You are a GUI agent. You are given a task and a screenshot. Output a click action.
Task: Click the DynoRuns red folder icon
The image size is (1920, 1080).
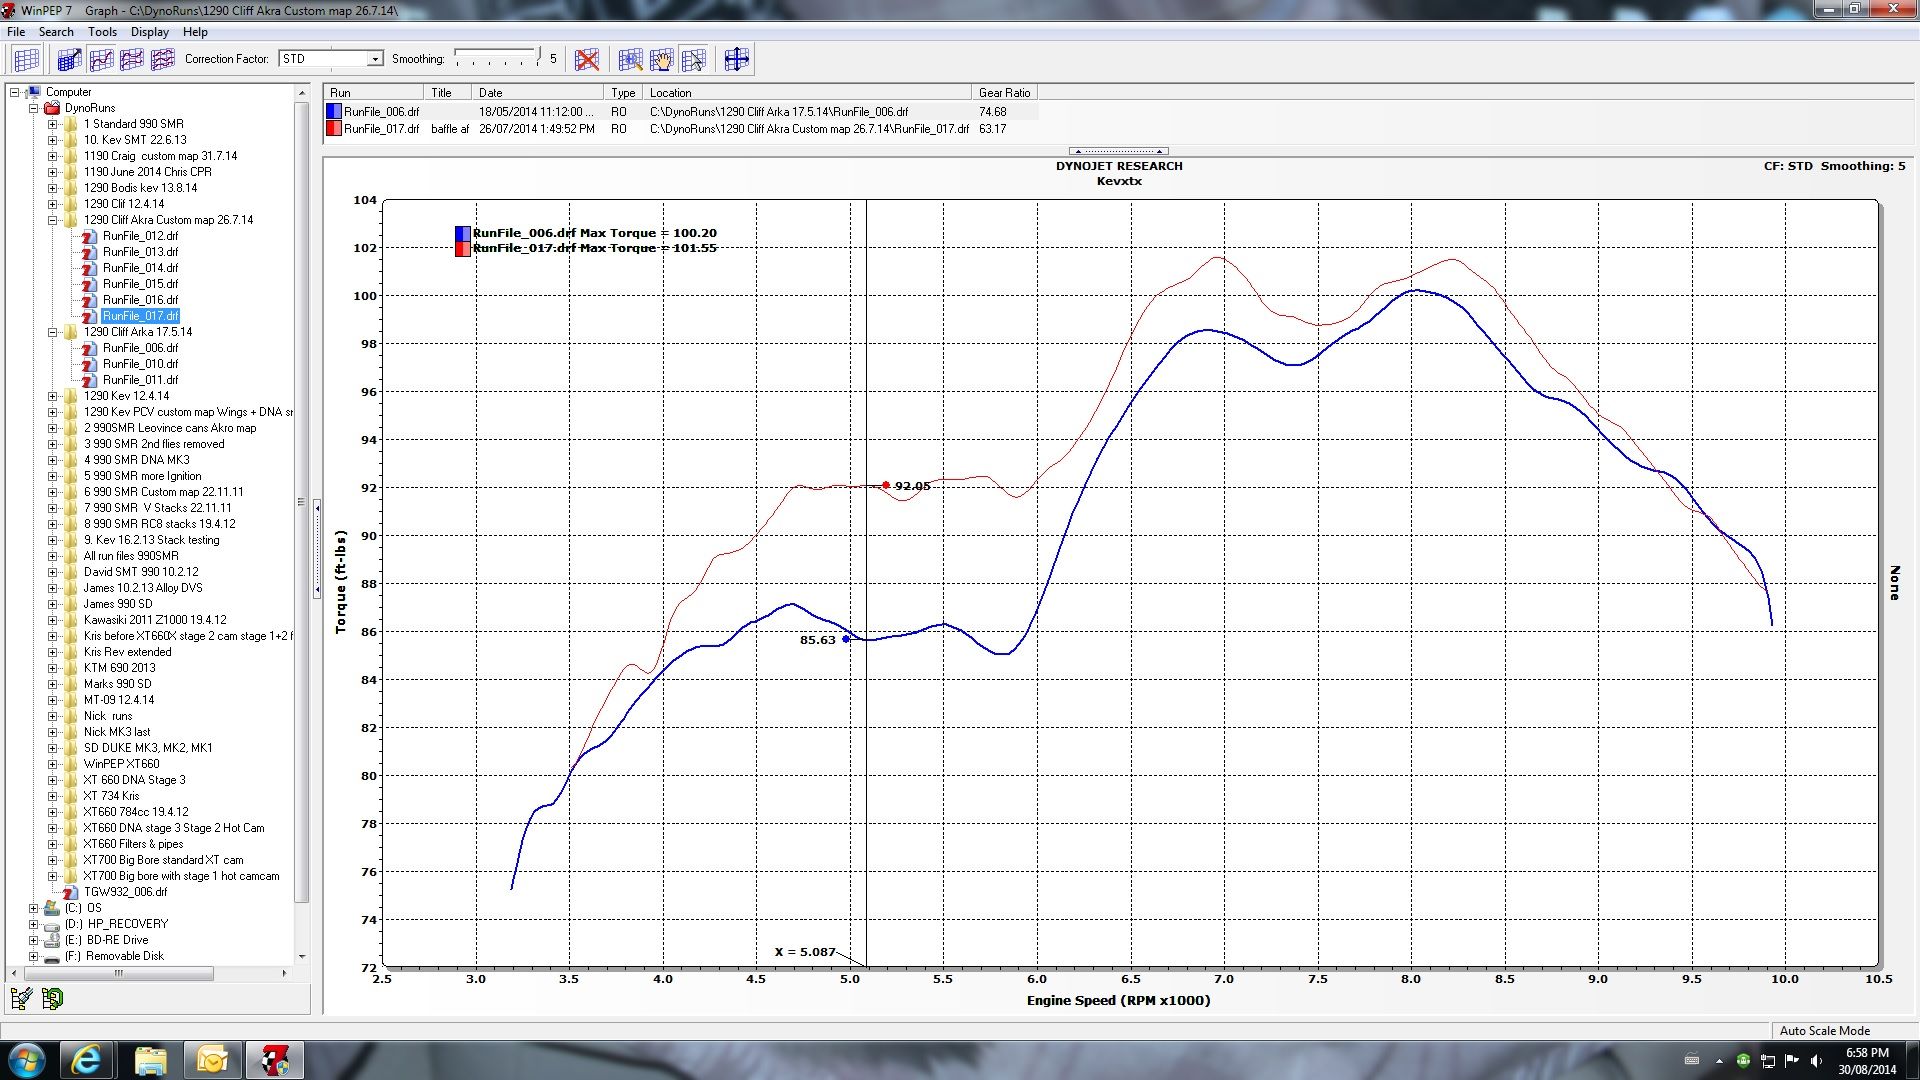pos(52,108)
